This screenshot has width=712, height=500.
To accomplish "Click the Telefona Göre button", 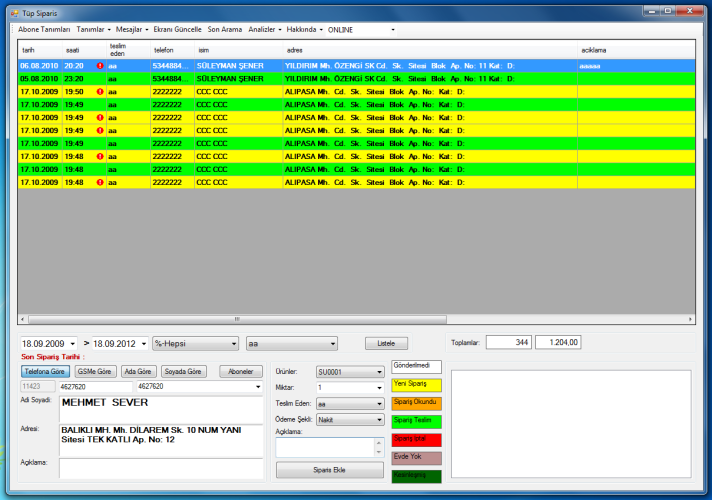I will coord(45,371).
